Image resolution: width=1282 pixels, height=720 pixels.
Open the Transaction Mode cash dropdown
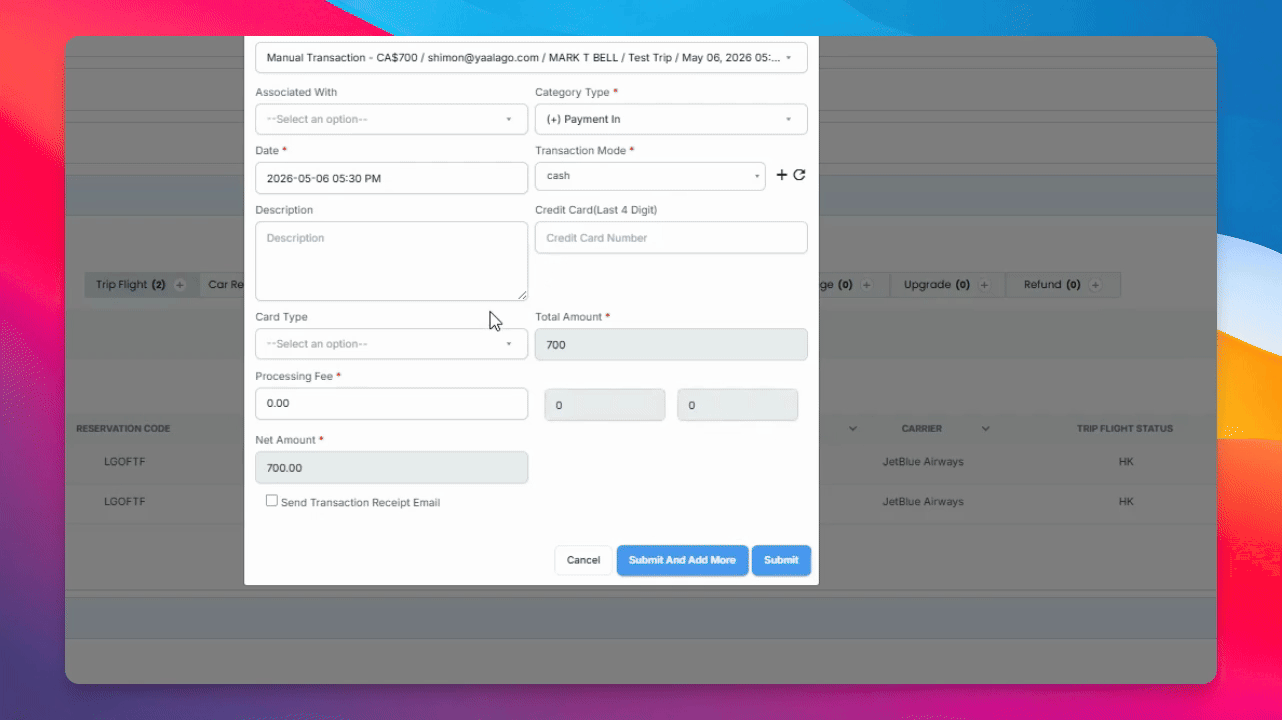pyautogui.click(x=650, y=176)
